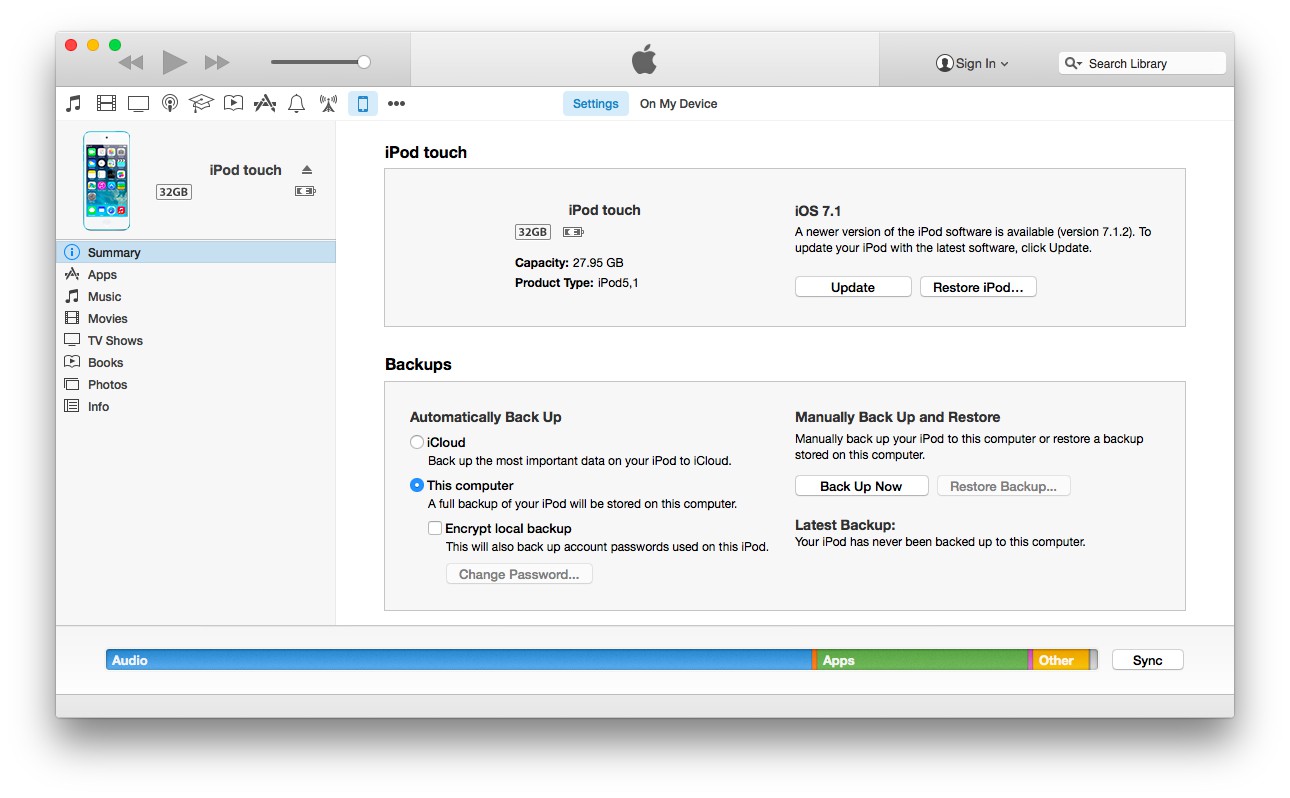Skip ahead with the fast-forward button
Screen dimensions: 1290x798
coord(217,62)
